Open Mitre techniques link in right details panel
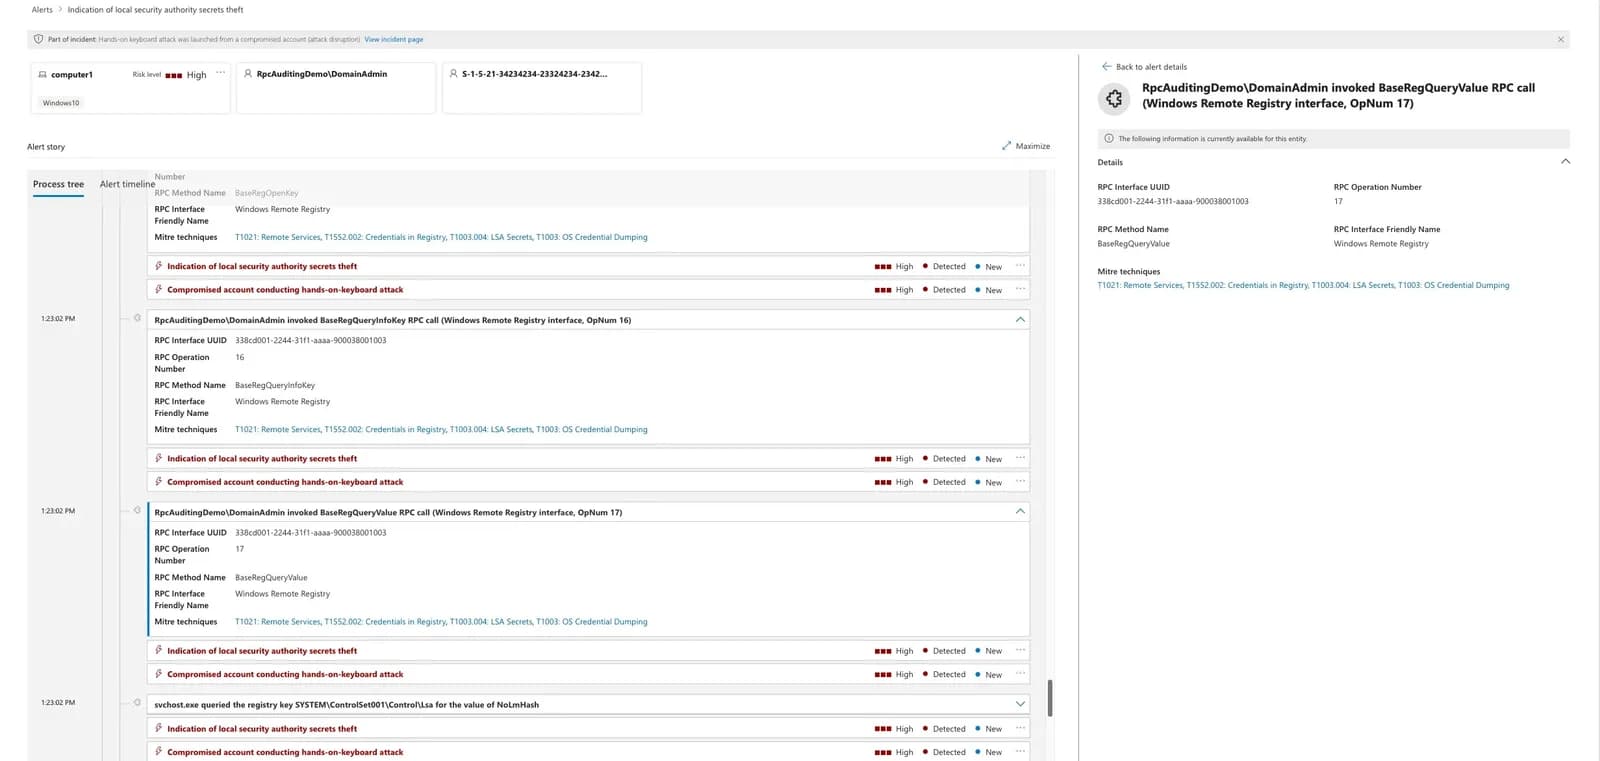 [x=1303, y=285]
